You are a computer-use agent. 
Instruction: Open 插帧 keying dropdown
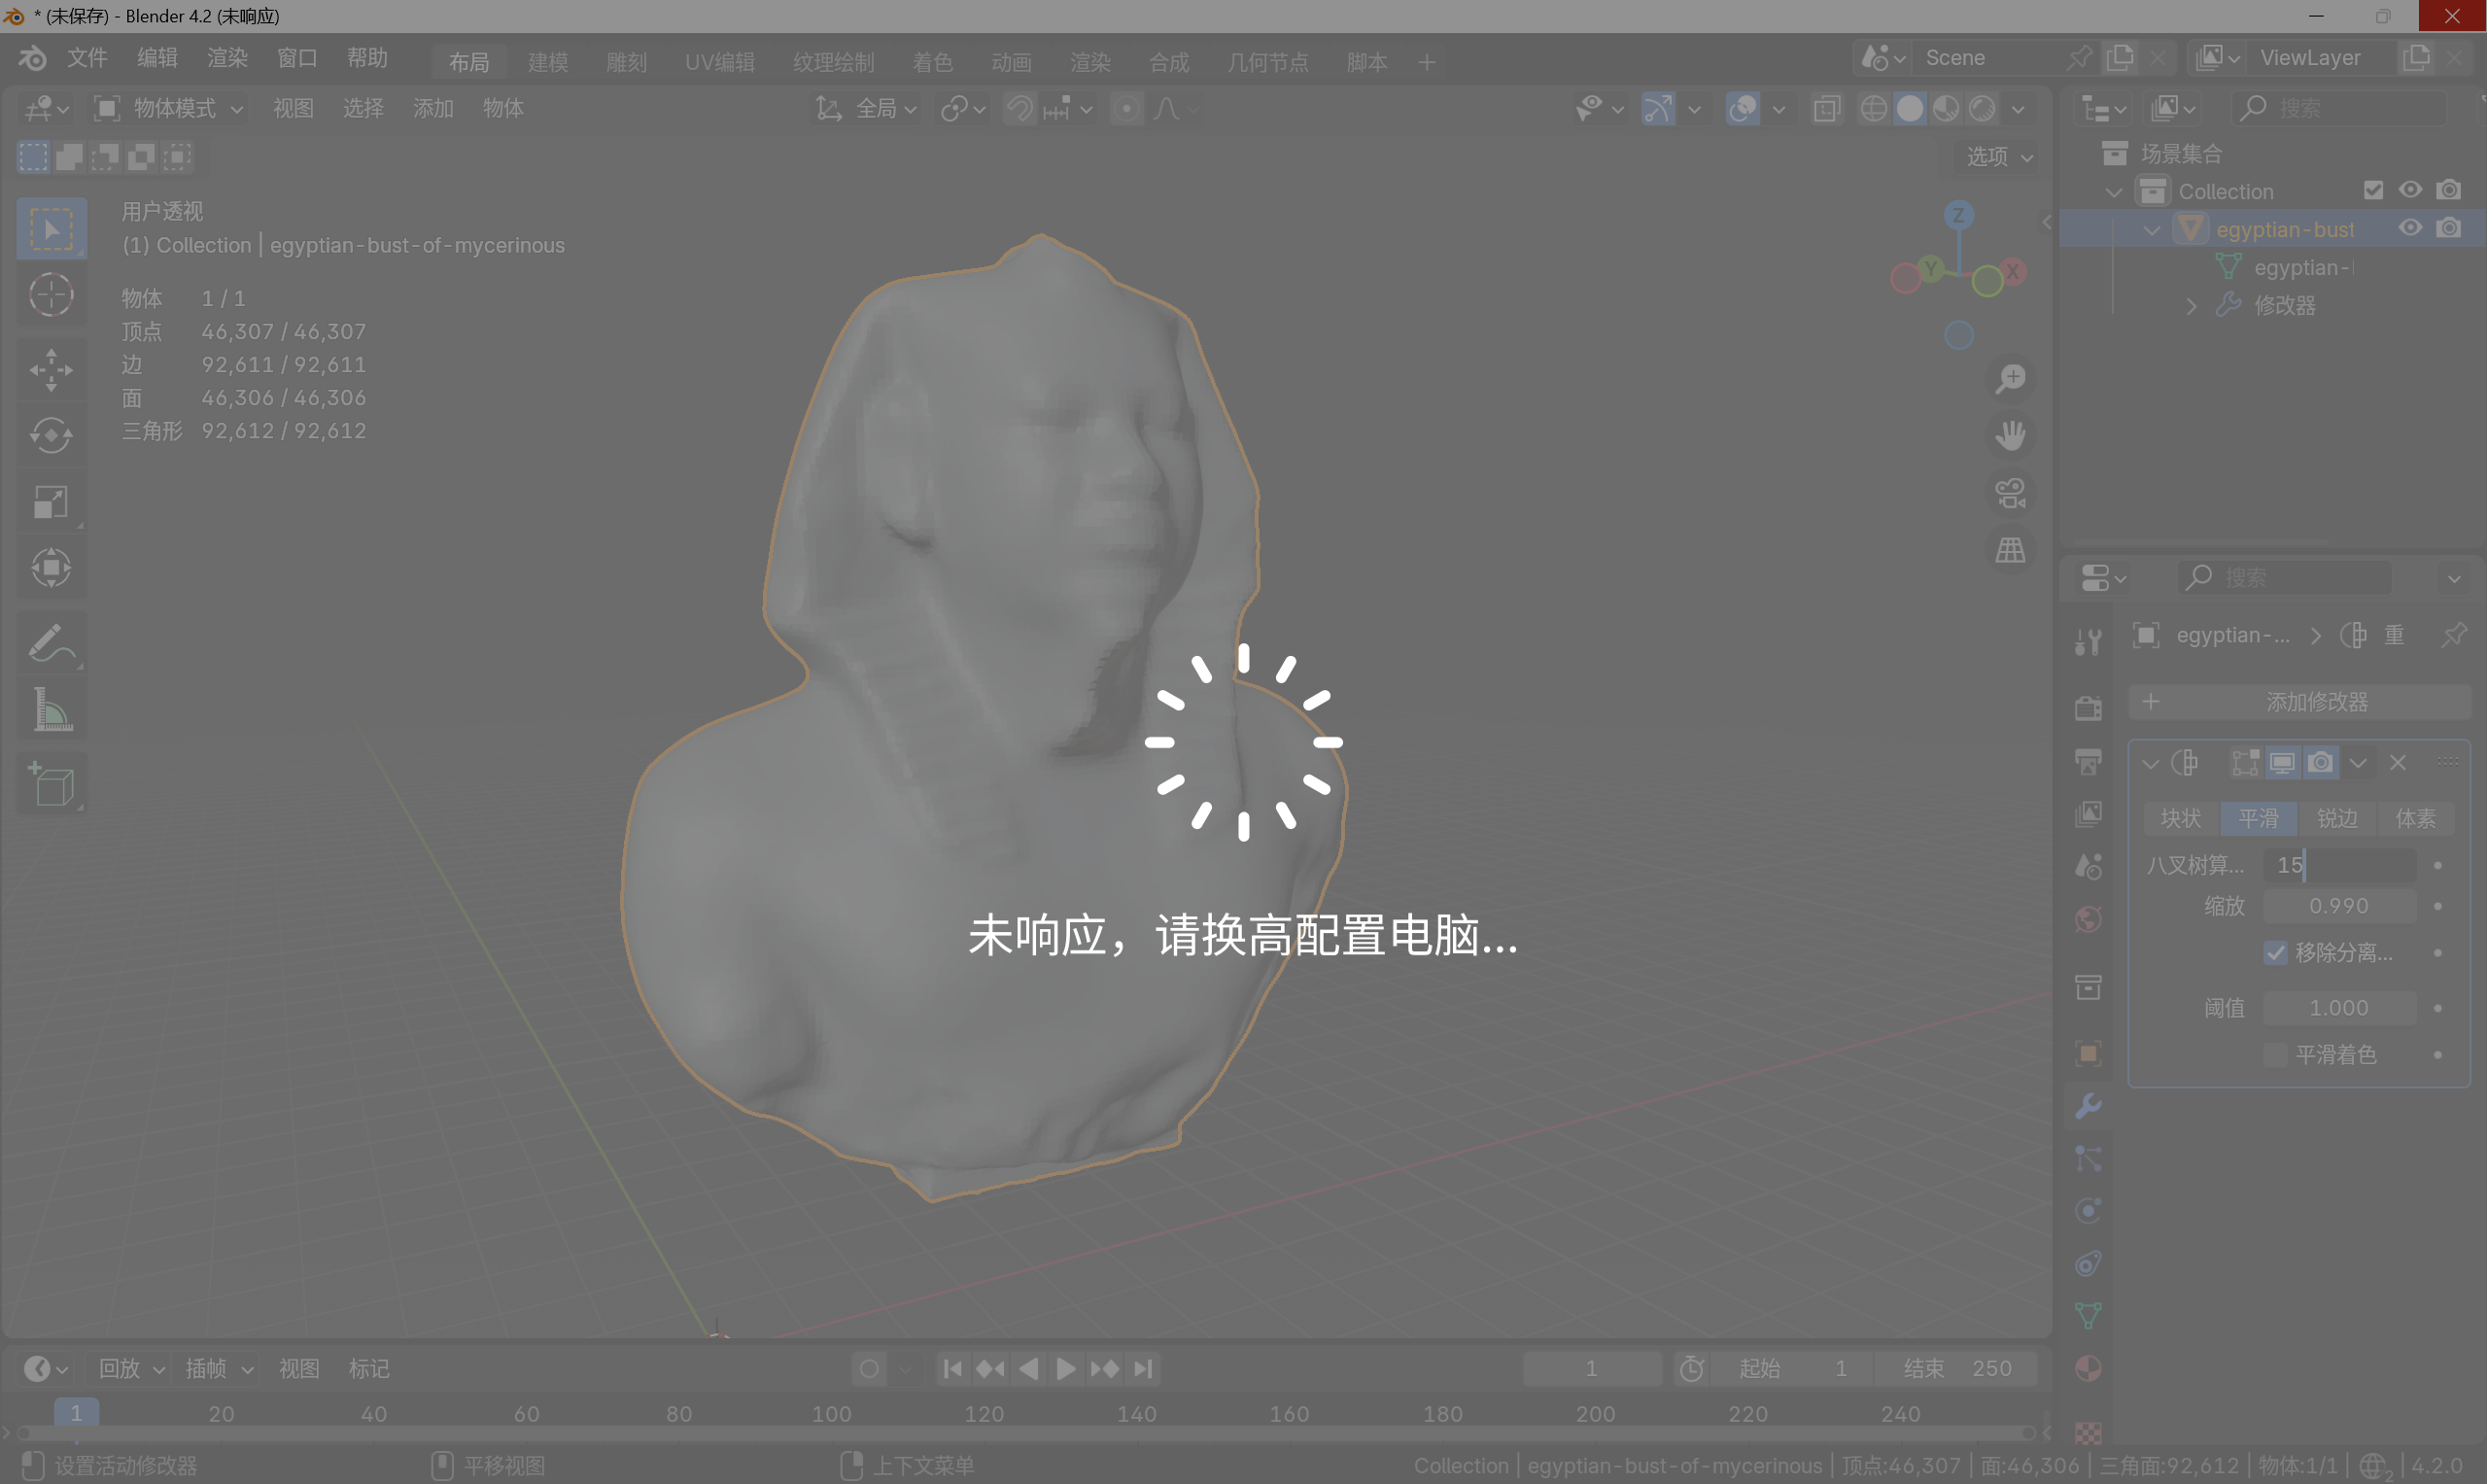pos(219,1368)
